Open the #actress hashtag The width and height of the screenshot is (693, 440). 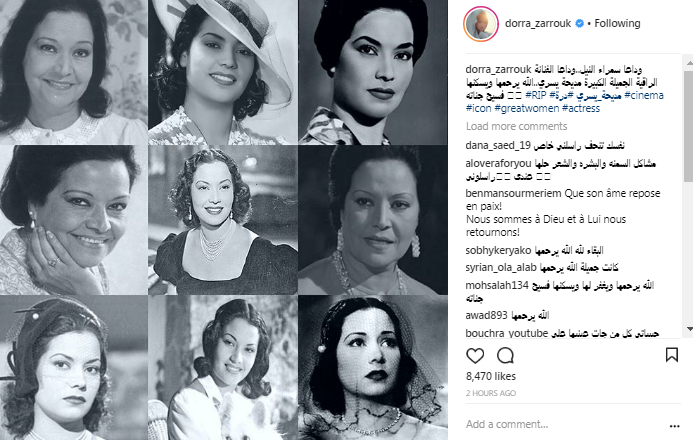(x=581, y=108)
